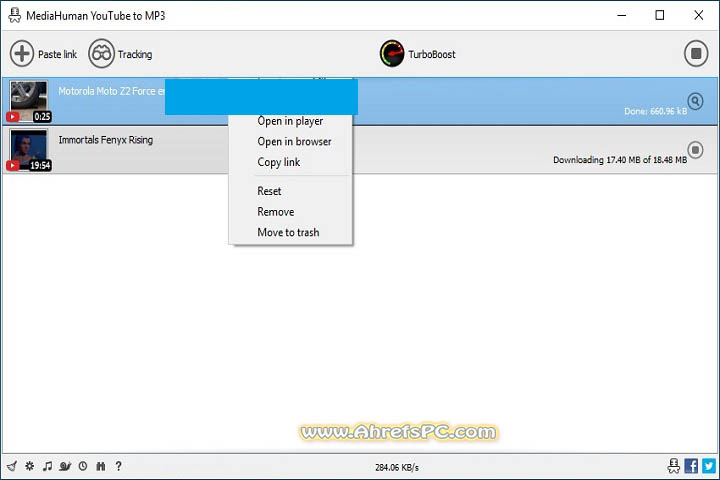Image resolution: width=720 pixels, height=480 pixels.
Task: Click the MediaHuman app icon in title bar
Action: click(14, 15)
